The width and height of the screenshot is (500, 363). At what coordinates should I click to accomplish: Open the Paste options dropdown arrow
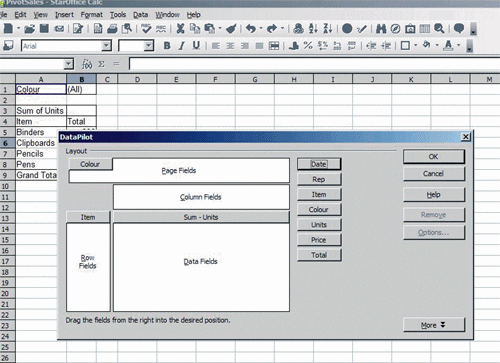pyautogui.click(x=220, y=29)
